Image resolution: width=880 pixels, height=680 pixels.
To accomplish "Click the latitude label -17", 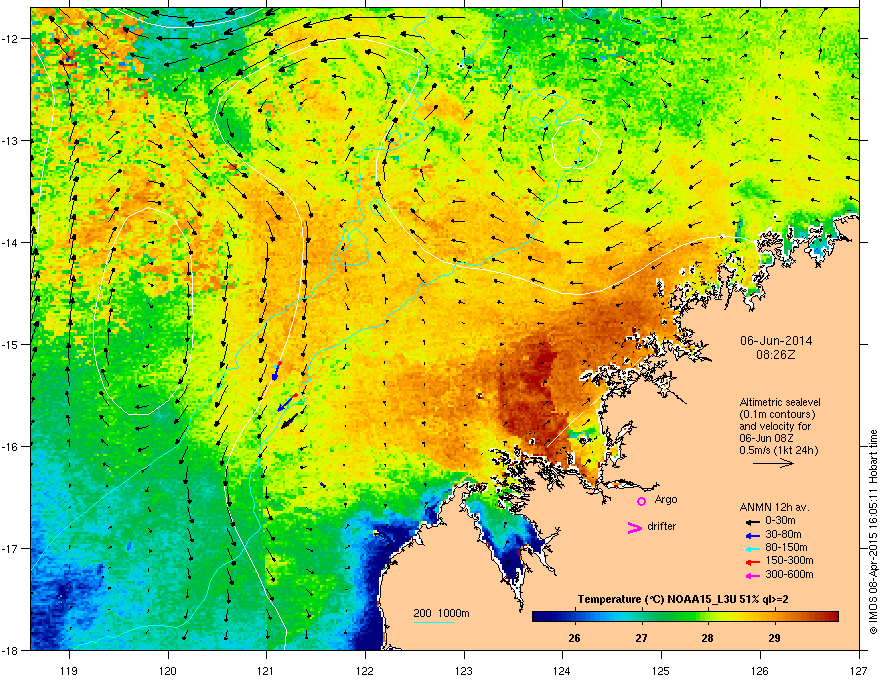I will click(x=11, y=548).
